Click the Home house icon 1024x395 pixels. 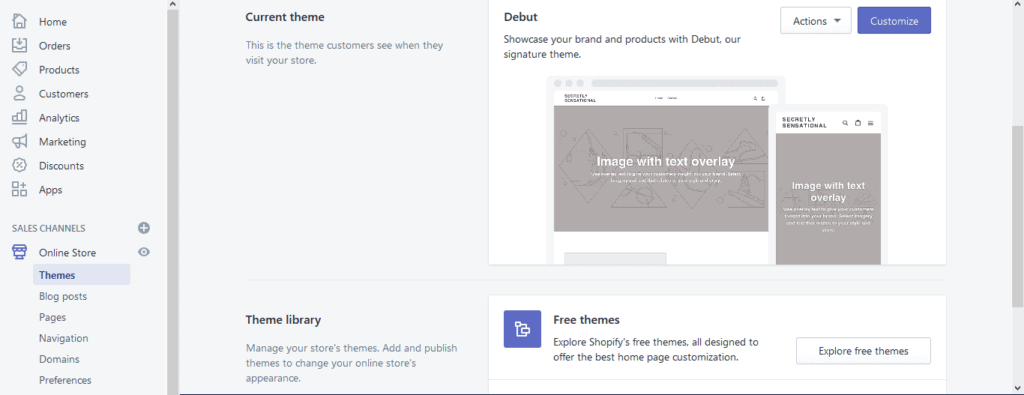click(x=20, y=22)
